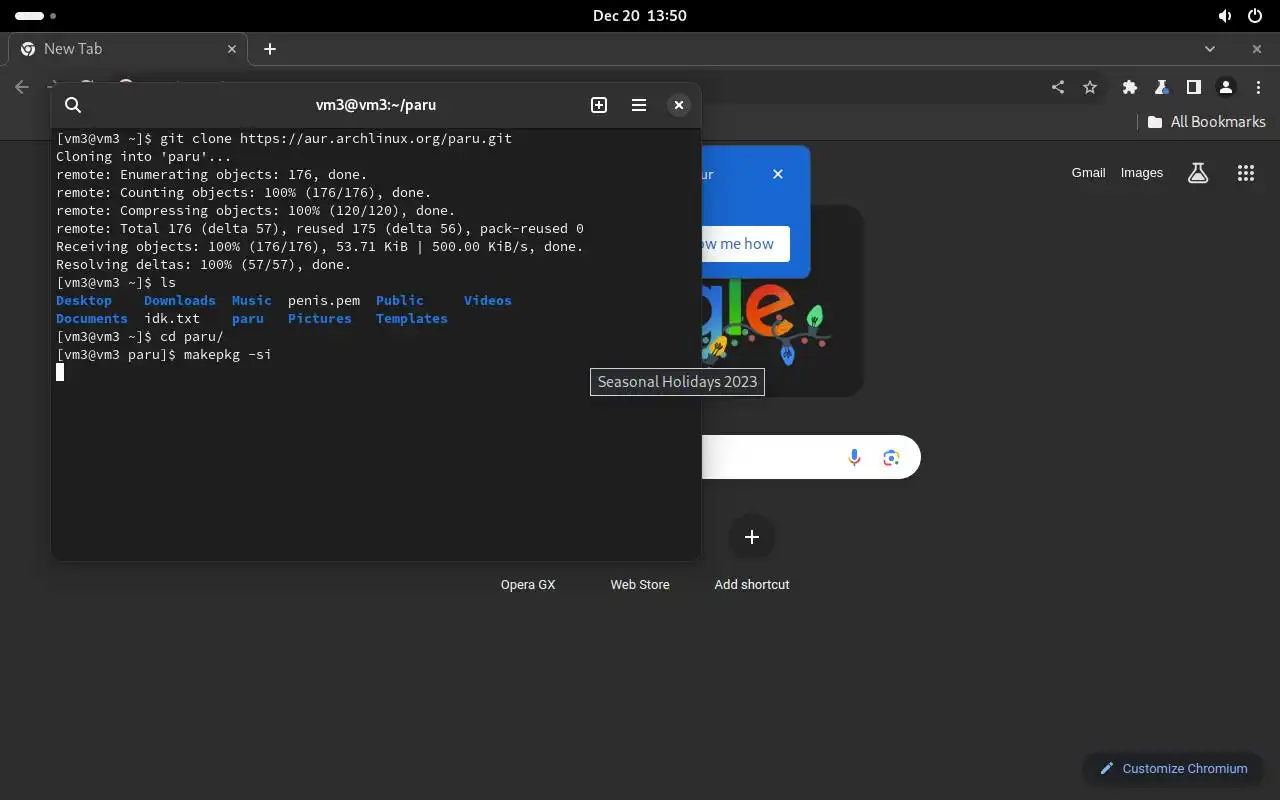Click the 'Downloads' directory in ls output
This screenshot has width=1280, height=800.
coord(180,301)
